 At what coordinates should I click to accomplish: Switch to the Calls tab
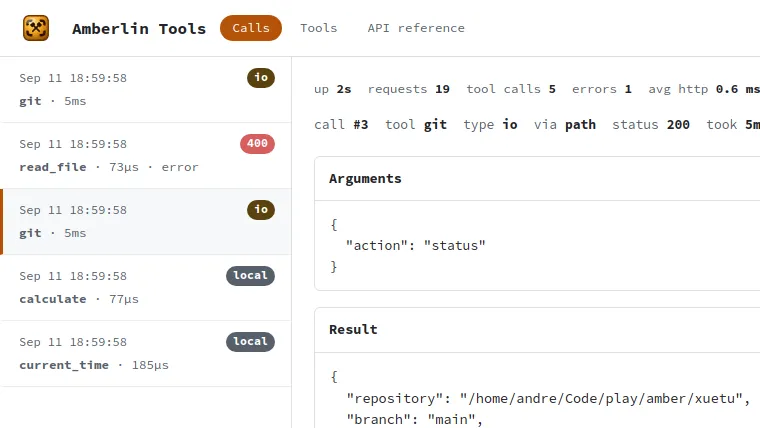251,28
